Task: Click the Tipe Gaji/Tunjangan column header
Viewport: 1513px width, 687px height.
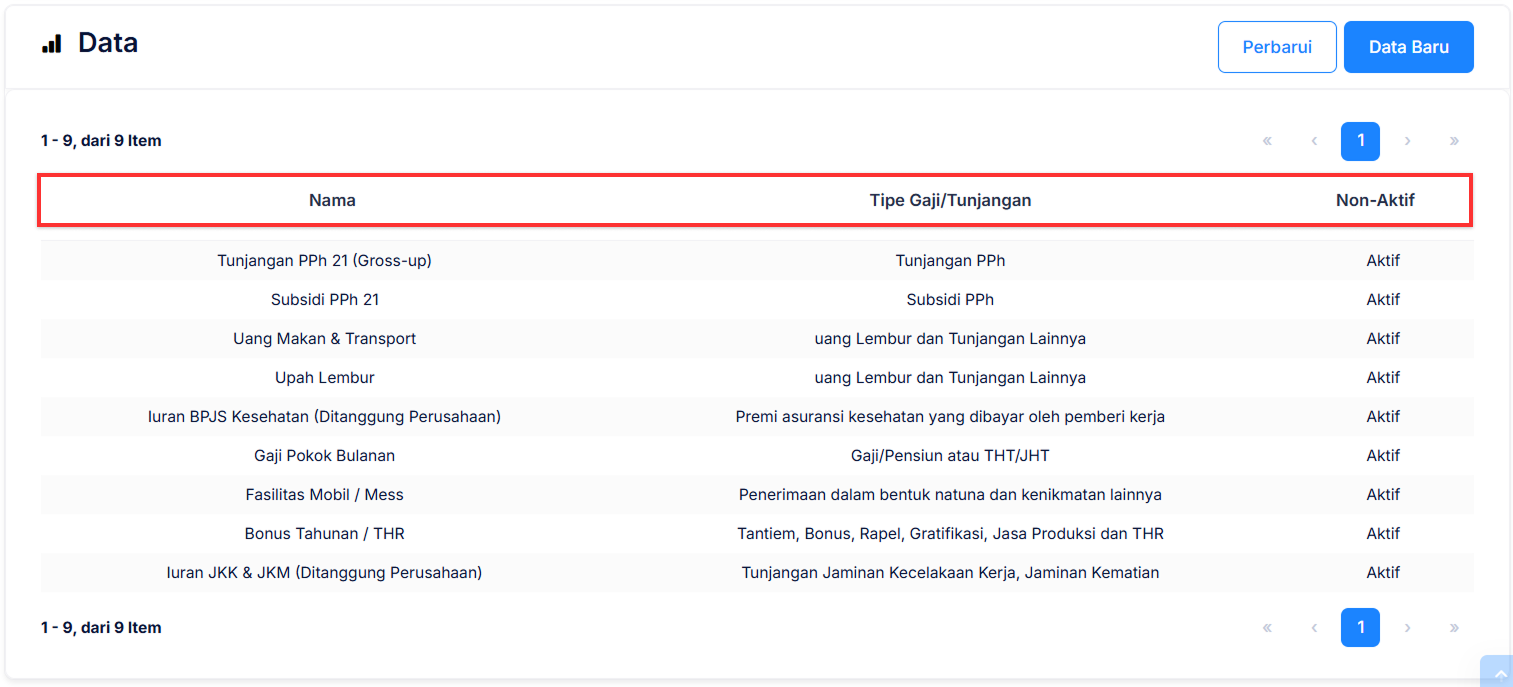Action: click(x=950, y=200)
